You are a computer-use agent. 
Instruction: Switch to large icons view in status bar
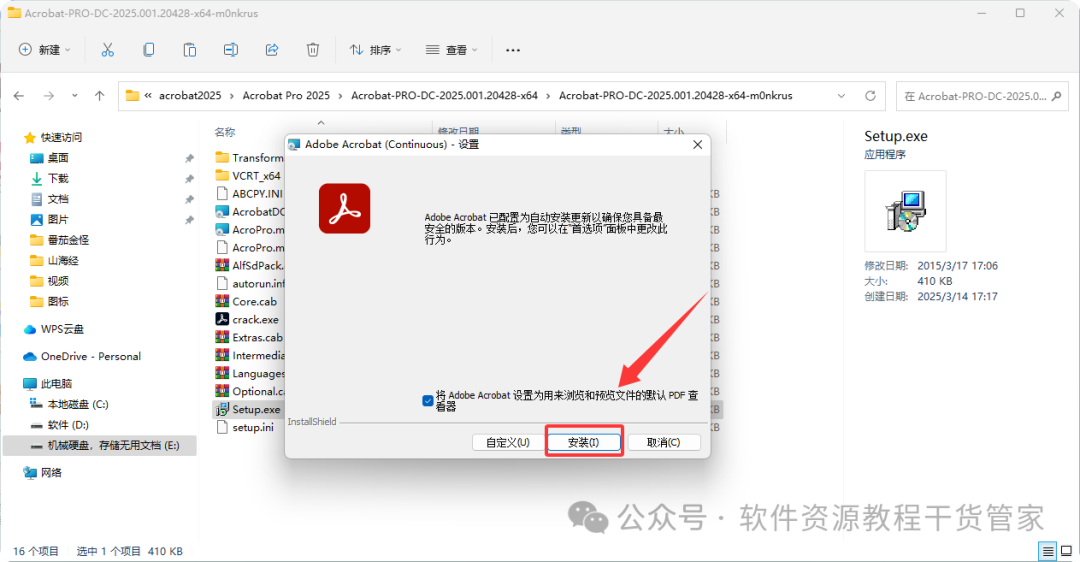click(x=1066, y=551)
